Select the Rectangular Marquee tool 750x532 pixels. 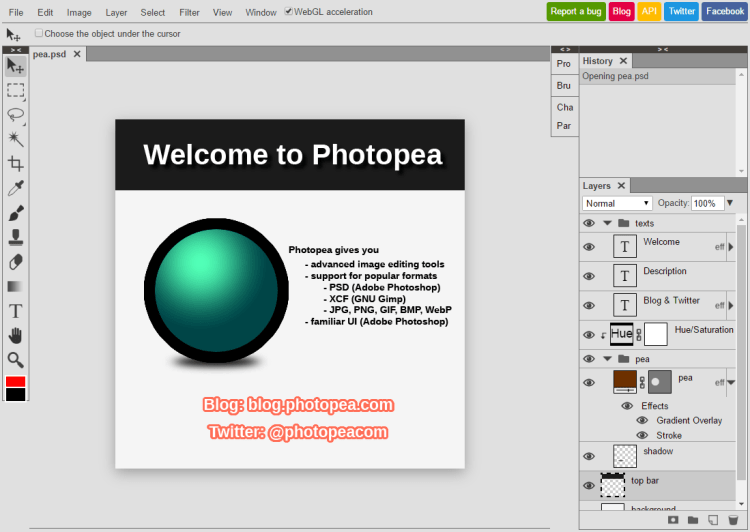click(15, 90)
